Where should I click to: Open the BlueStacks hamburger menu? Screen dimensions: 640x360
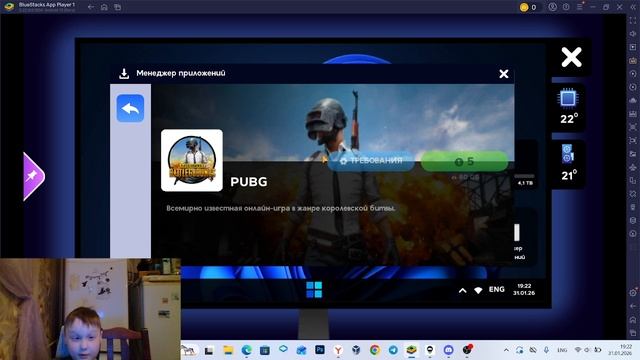coord(580,7)
